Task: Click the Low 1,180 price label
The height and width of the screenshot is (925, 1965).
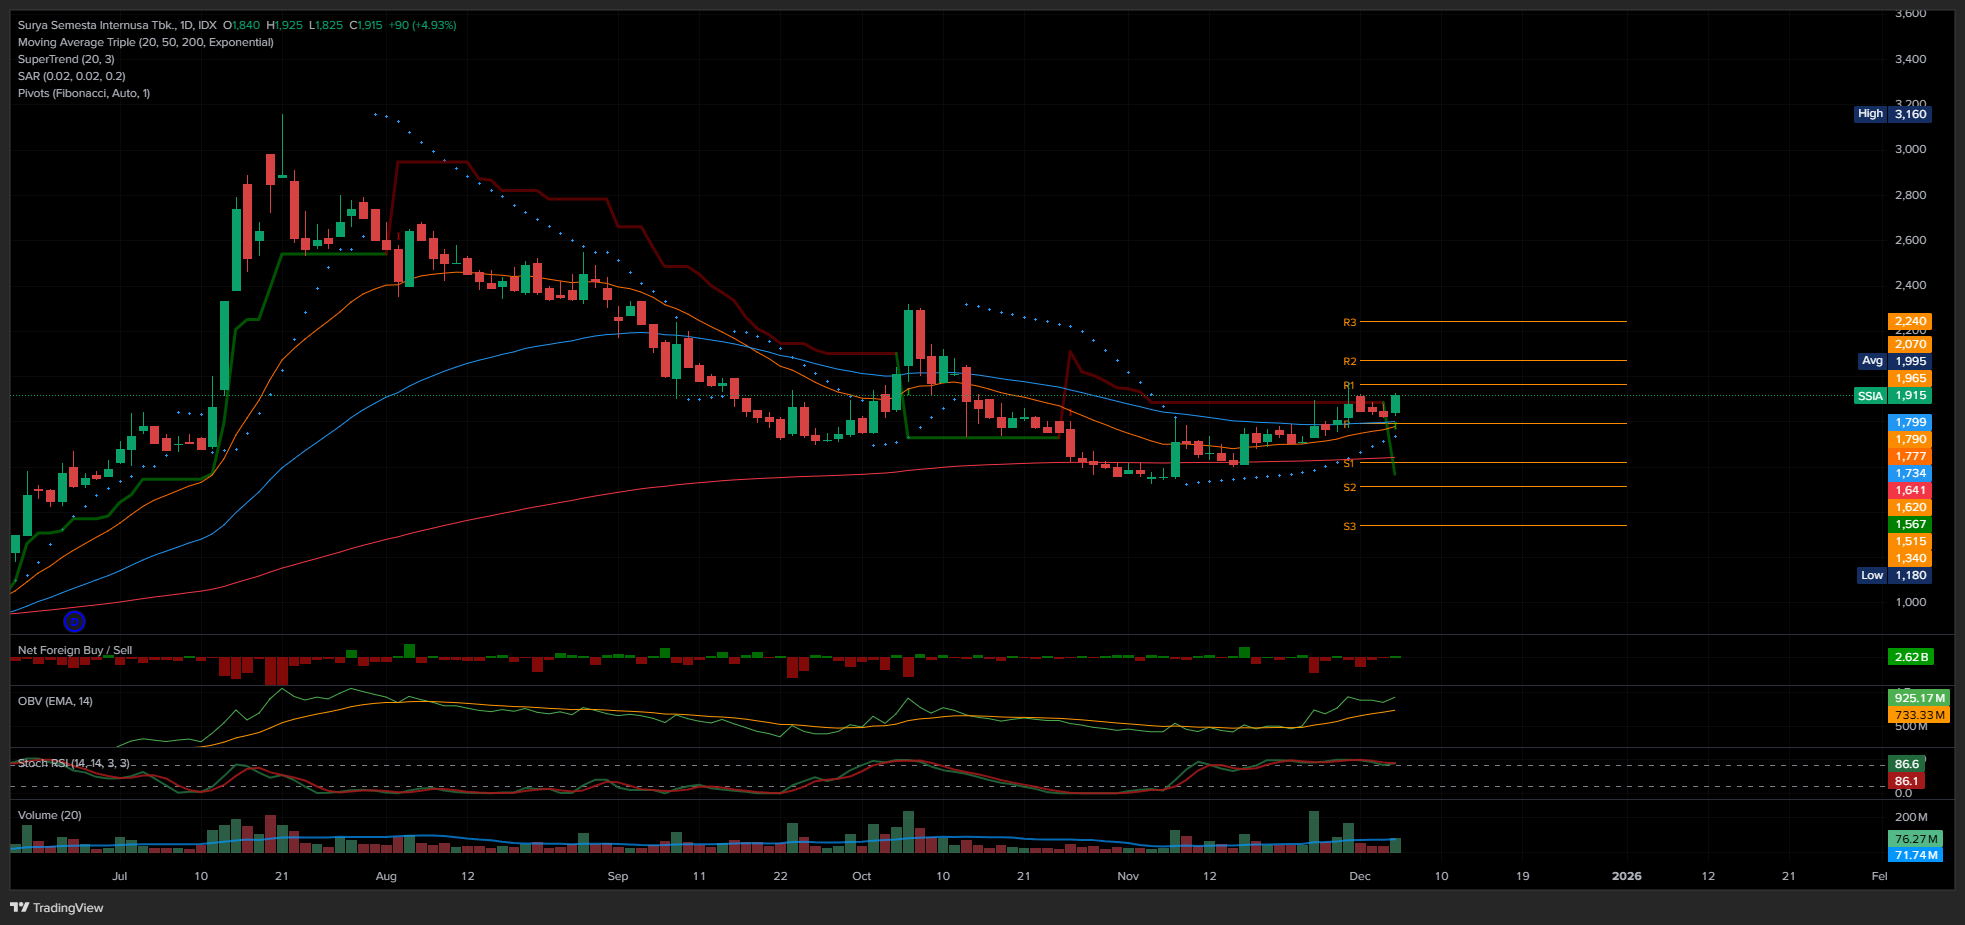Action: pos(1893,575)
